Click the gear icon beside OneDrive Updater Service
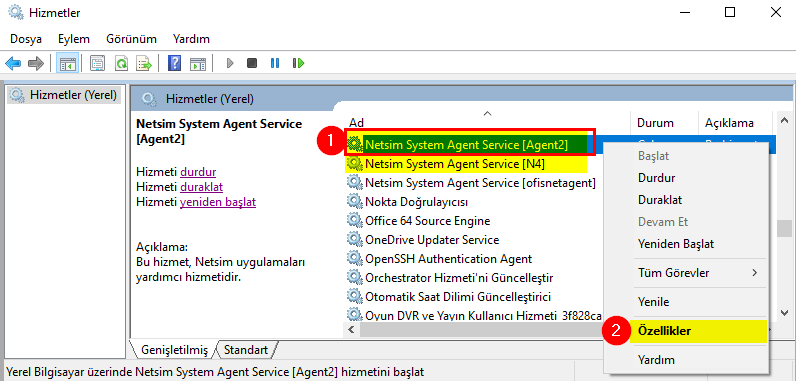796x381 pixels. [354, 239]
